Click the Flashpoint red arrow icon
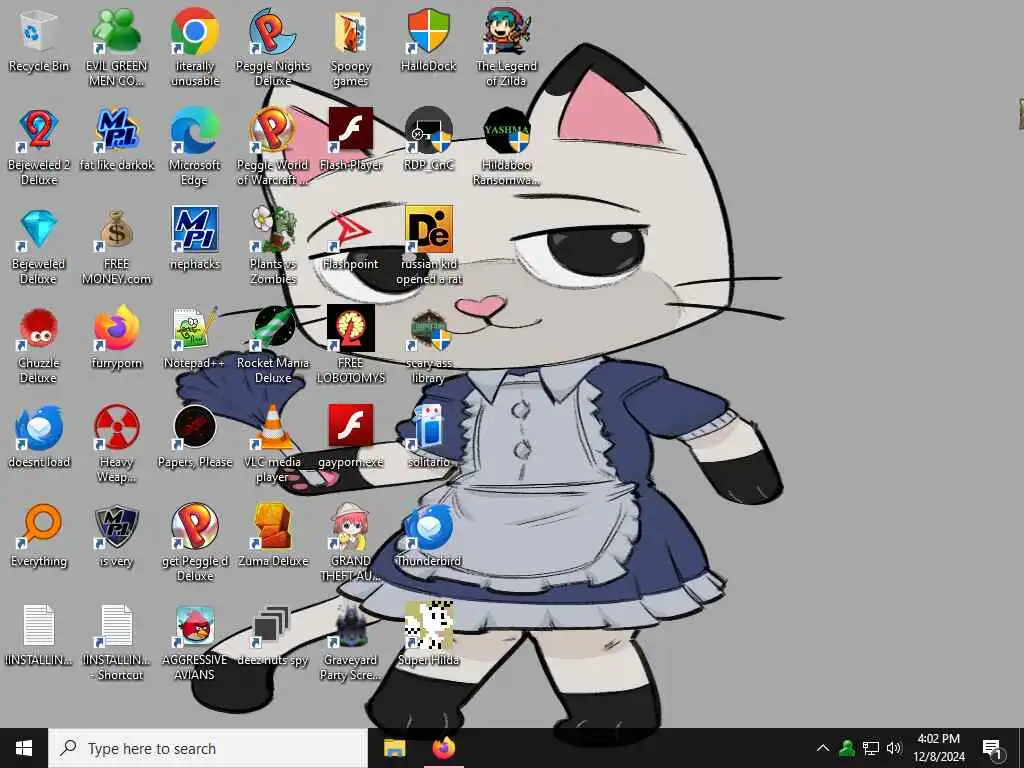1024x768 pixels. coord(351,230)
